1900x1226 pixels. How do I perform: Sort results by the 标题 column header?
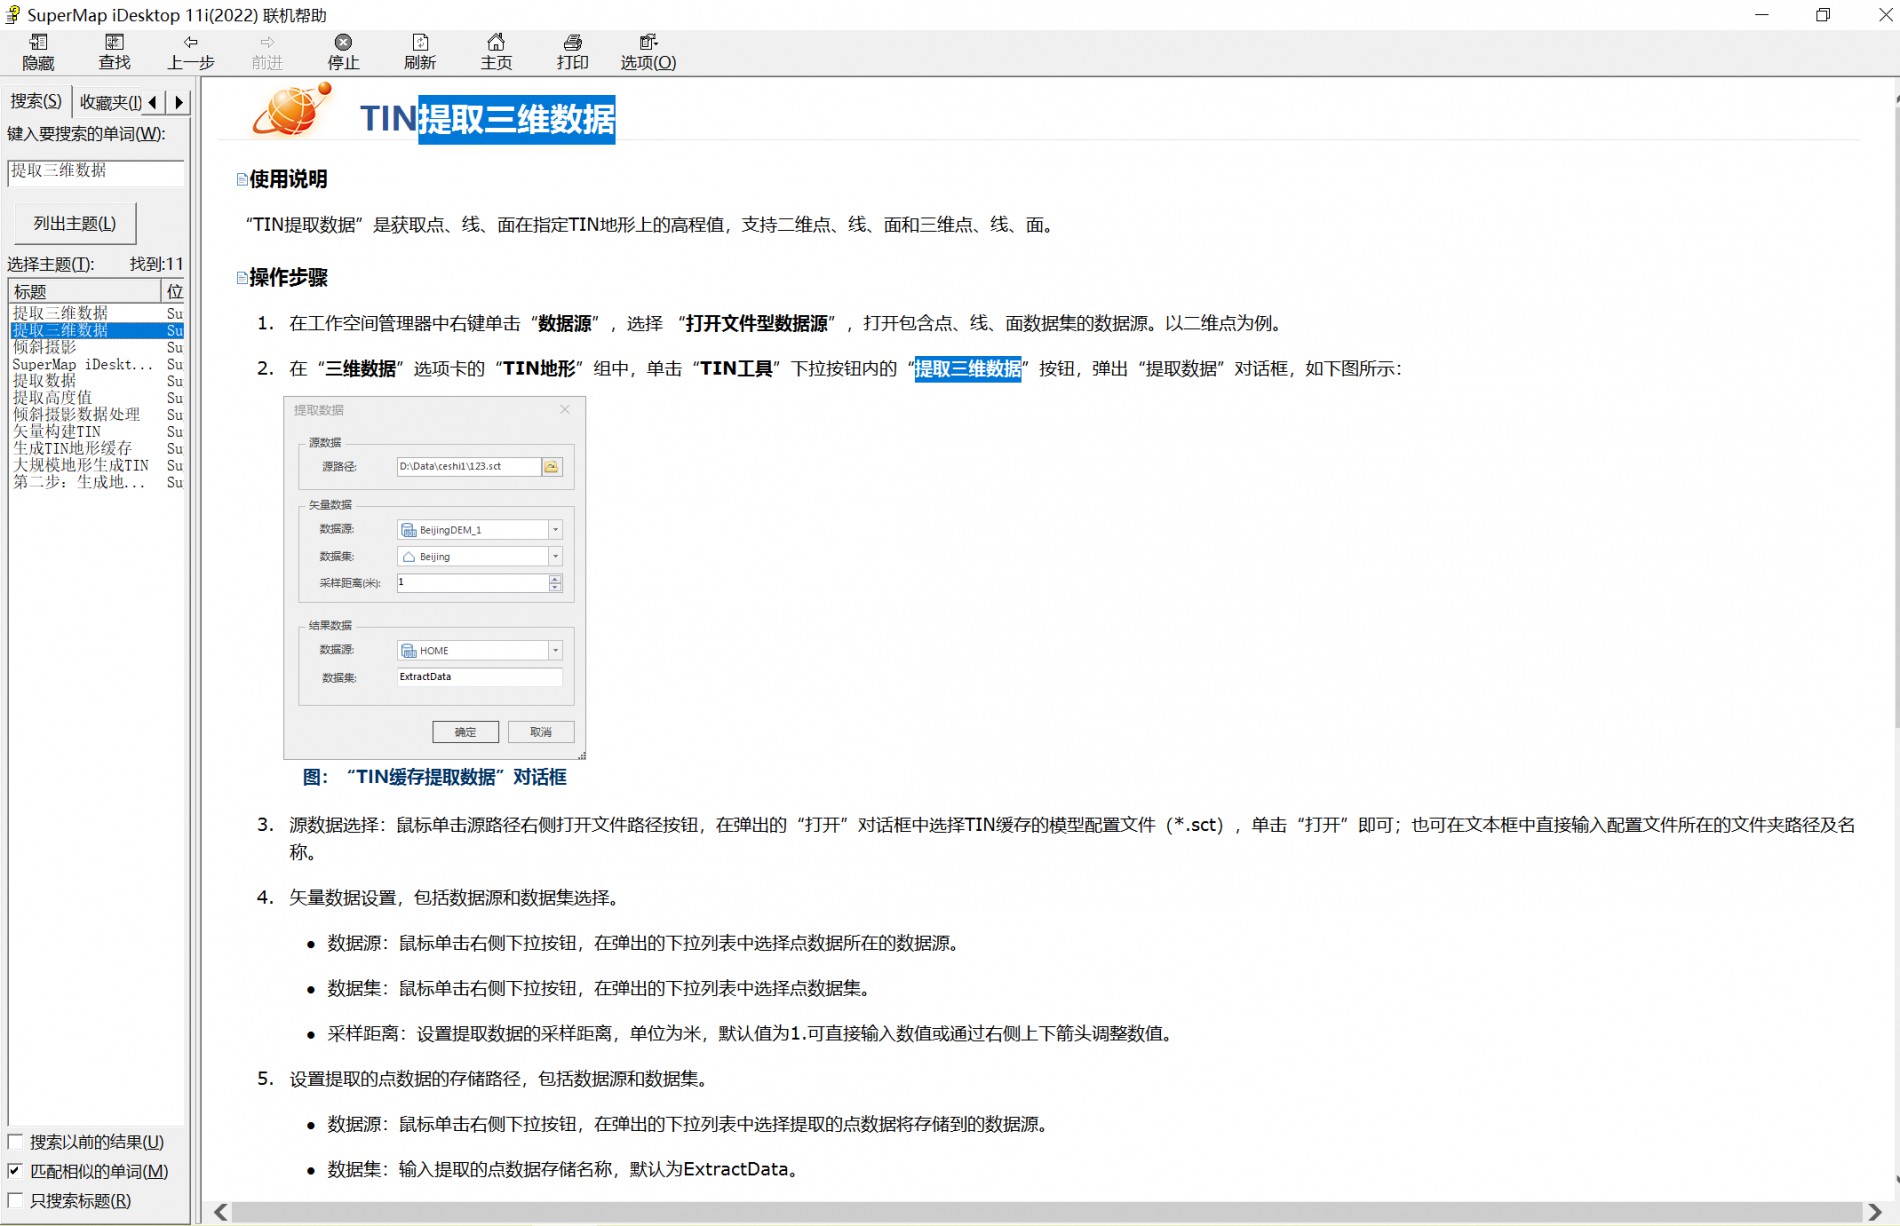point(85,291)
